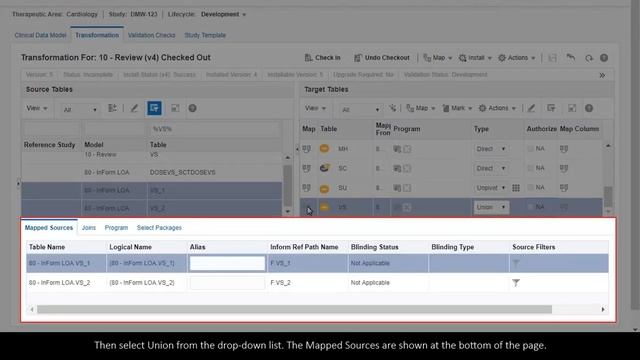This screenshot has width=640, height=360.
Task: Click the query-by-example icon in Target Tables
Action: (x=551, y=108)
